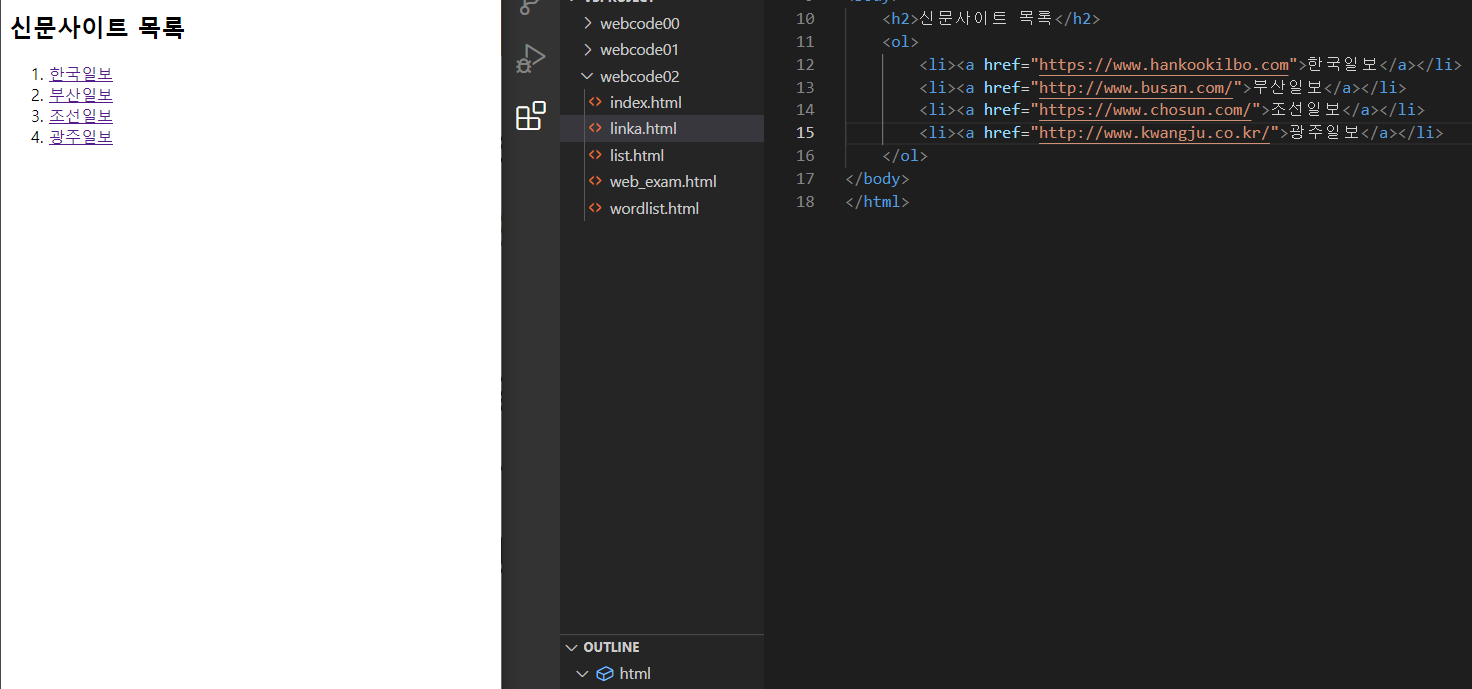Follow the hankookilbo.com URL in code editor

coord(1164,65)
